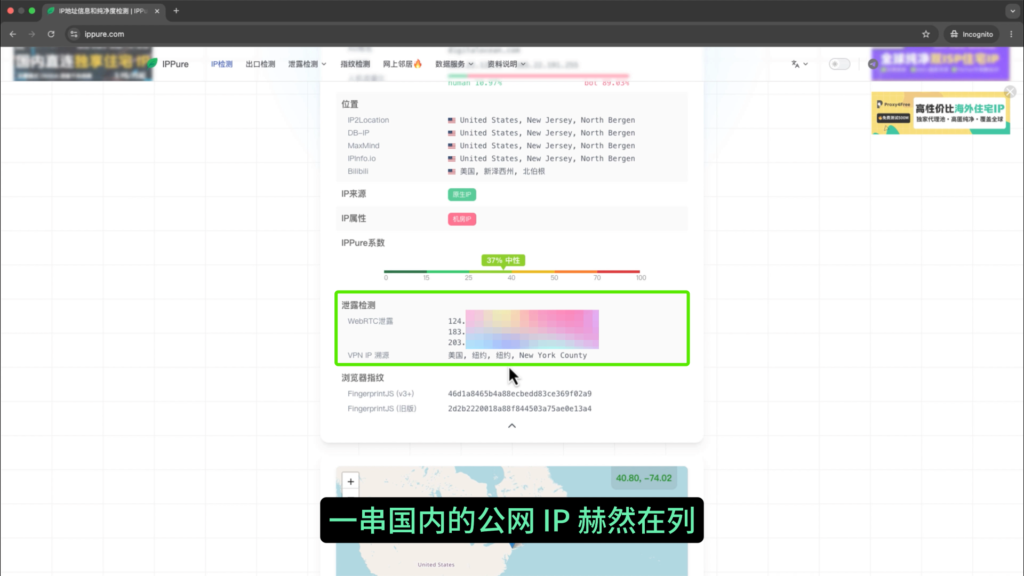Select the IP2Location location row
This screenshot has height=576, width=1024.
[x=512, y=120]
